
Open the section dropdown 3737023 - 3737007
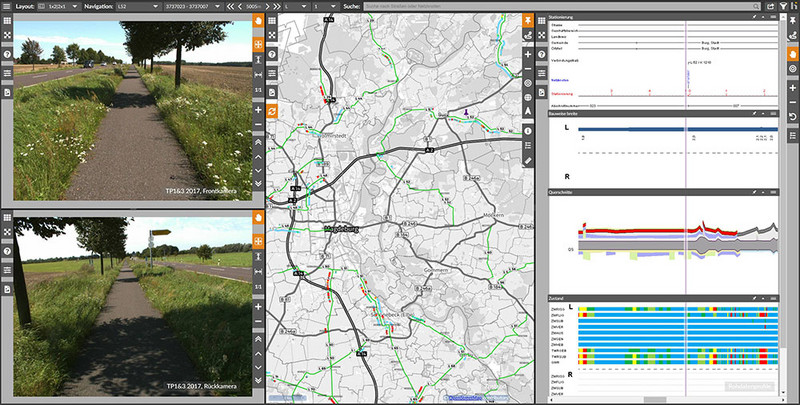tap(193, 7)
